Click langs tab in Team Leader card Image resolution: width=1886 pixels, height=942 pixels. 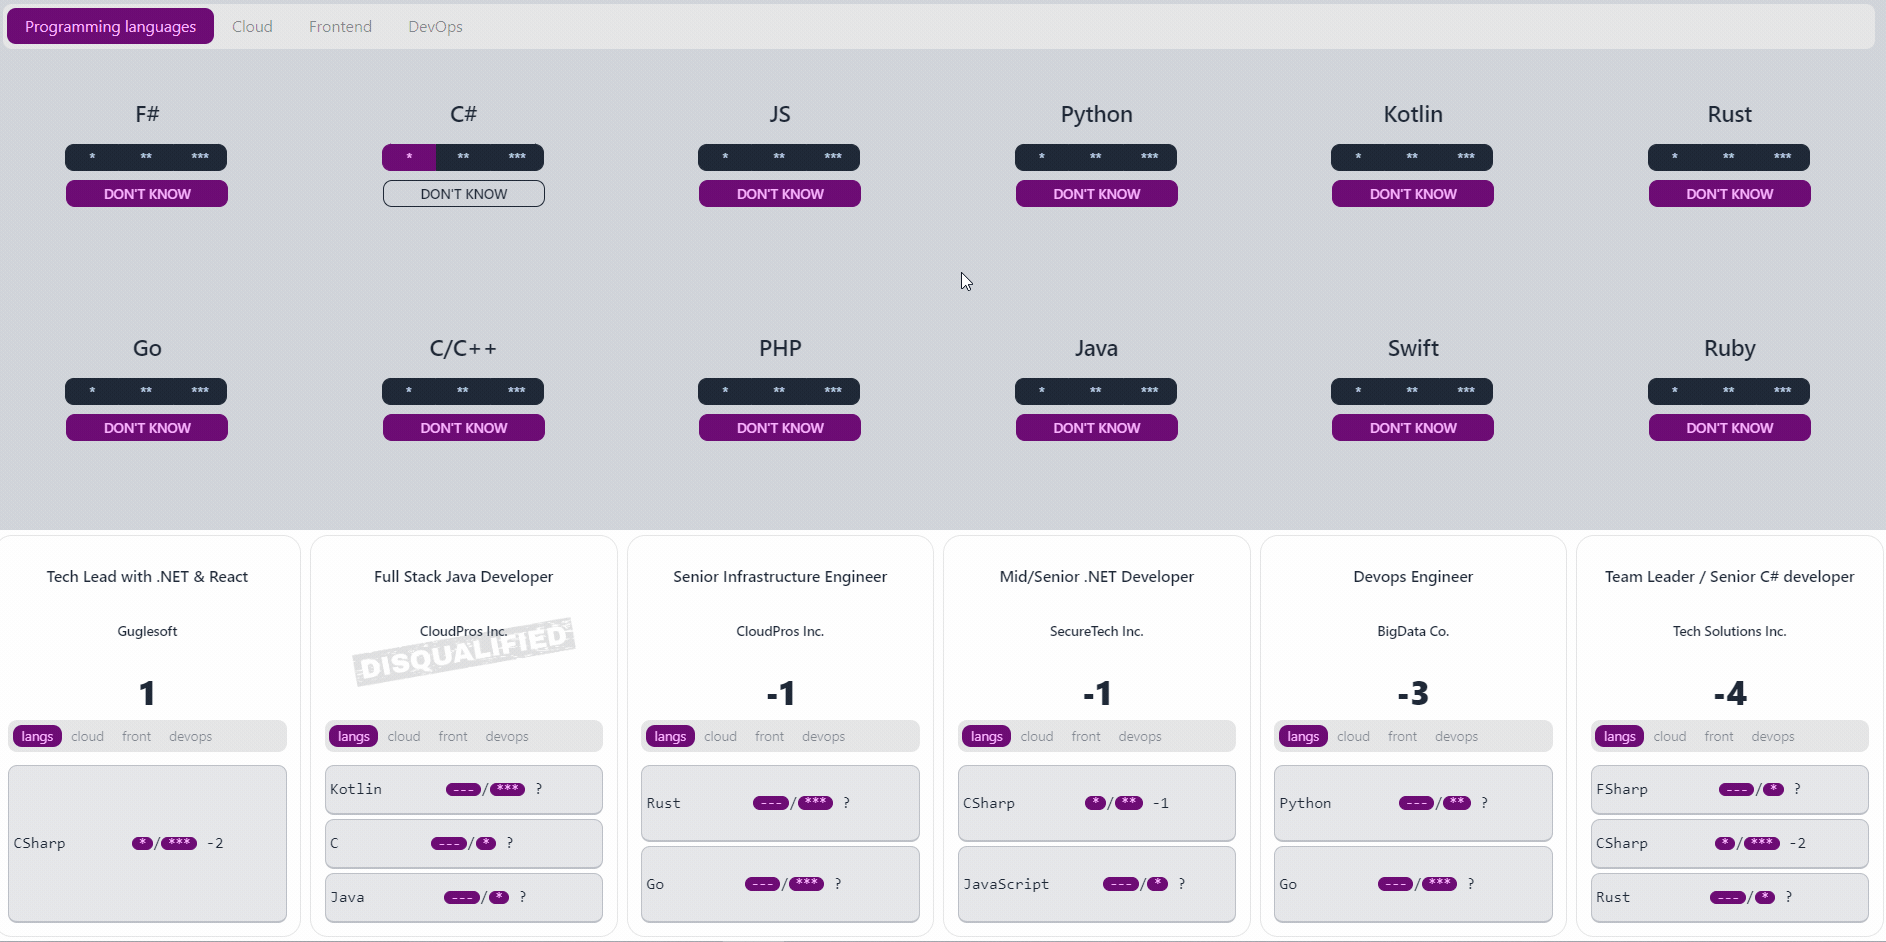pyautogui.click(x=1619, y=736)
